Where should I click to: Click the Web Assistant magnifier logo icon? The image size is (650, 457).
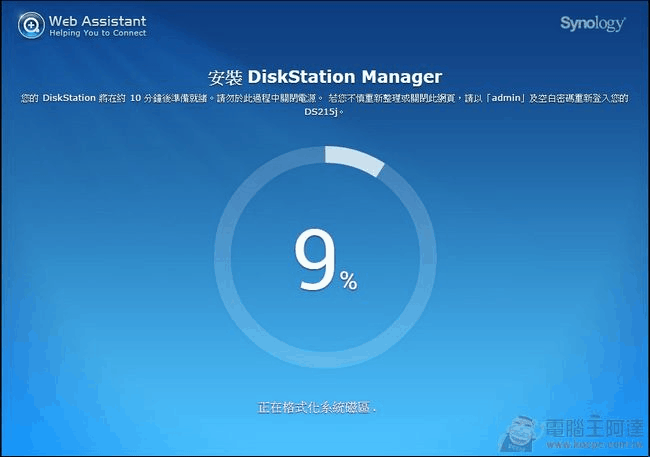[31, 25]
